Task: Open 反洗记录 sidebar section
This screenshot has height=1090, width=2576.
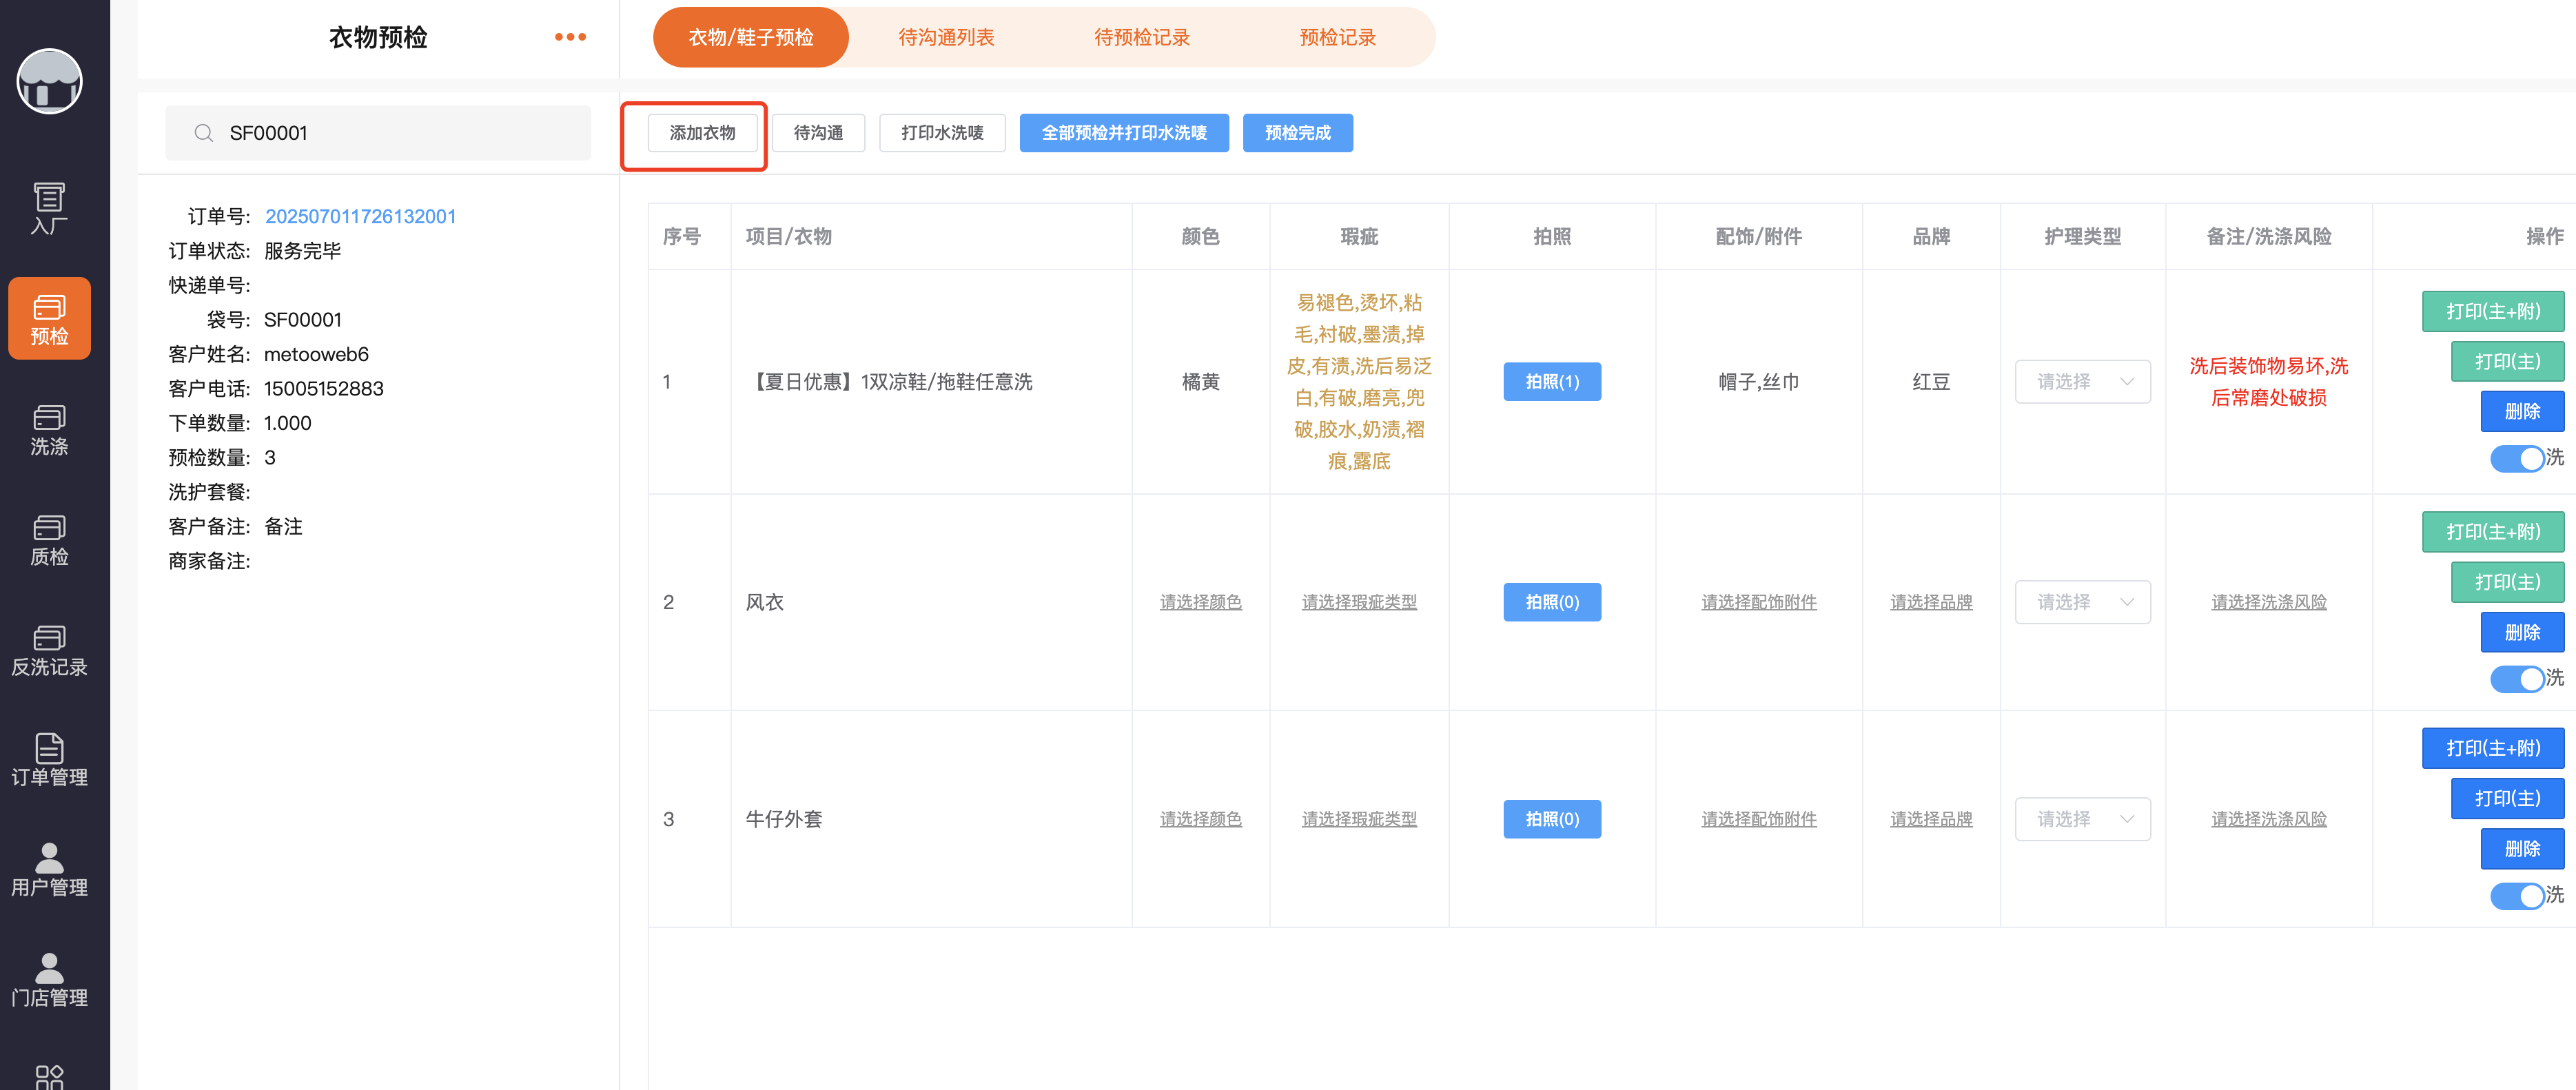Action: coord(49,650)
